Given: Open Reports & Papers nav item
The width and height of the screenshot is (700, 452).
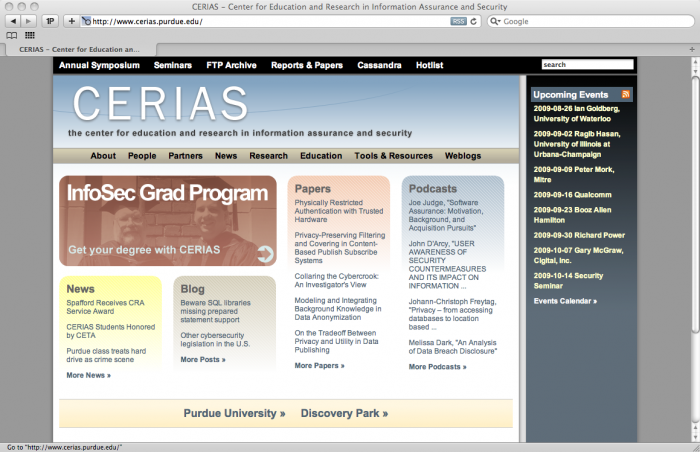Looking at the screenshot, I should pos(307,65).
